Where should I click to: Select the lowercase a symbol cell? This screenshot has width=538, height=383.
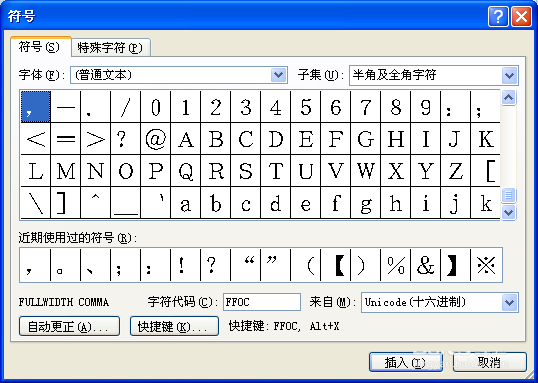coord(186,203)
